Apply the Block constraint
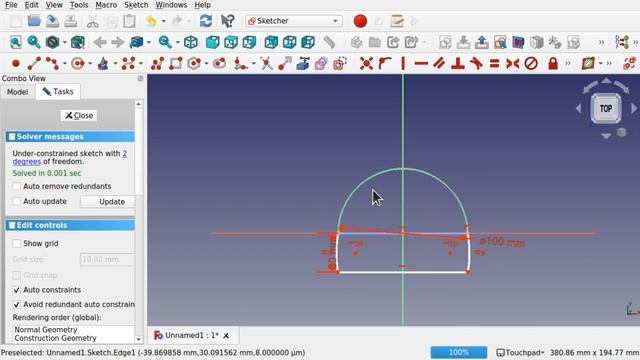Image resolution: width=640 pixels, height=360 pixels. click(531, 63)
